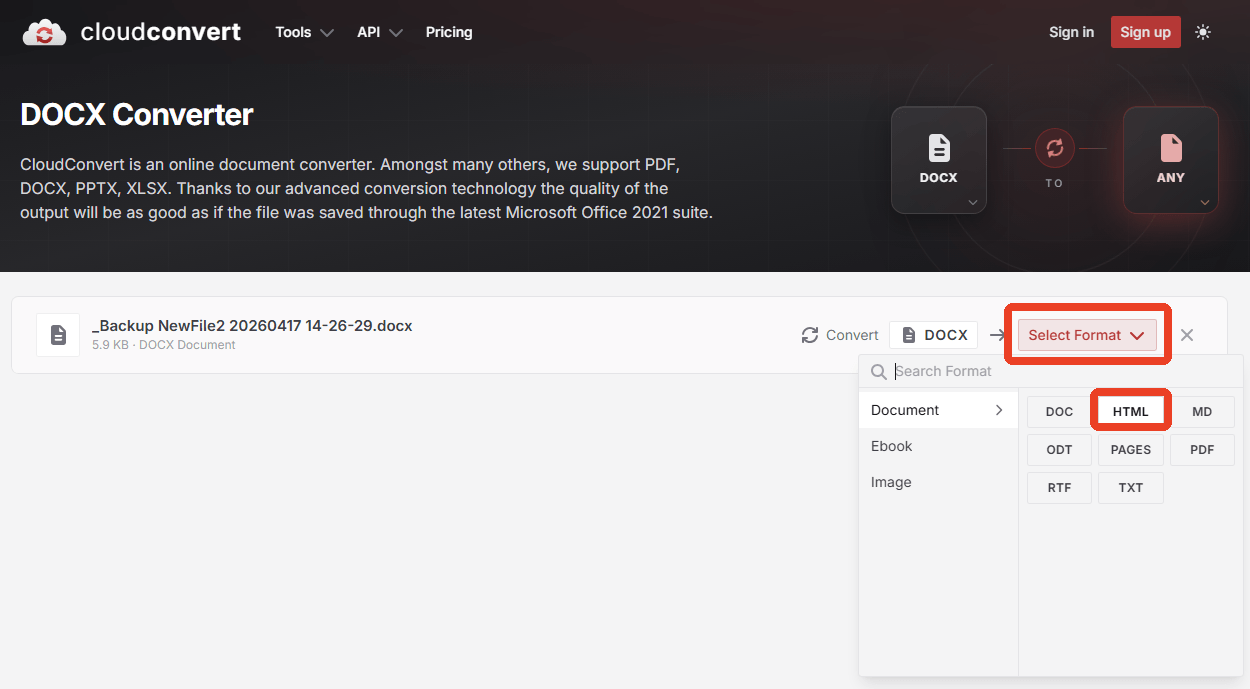Choose MD output format

tap(1202, 412)
